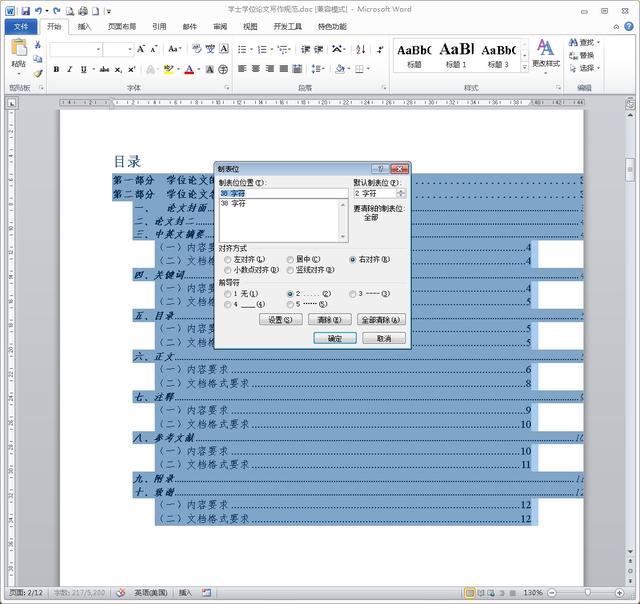Expand the styles gallery more arrow
640x604 pixels.
point(524,68)
